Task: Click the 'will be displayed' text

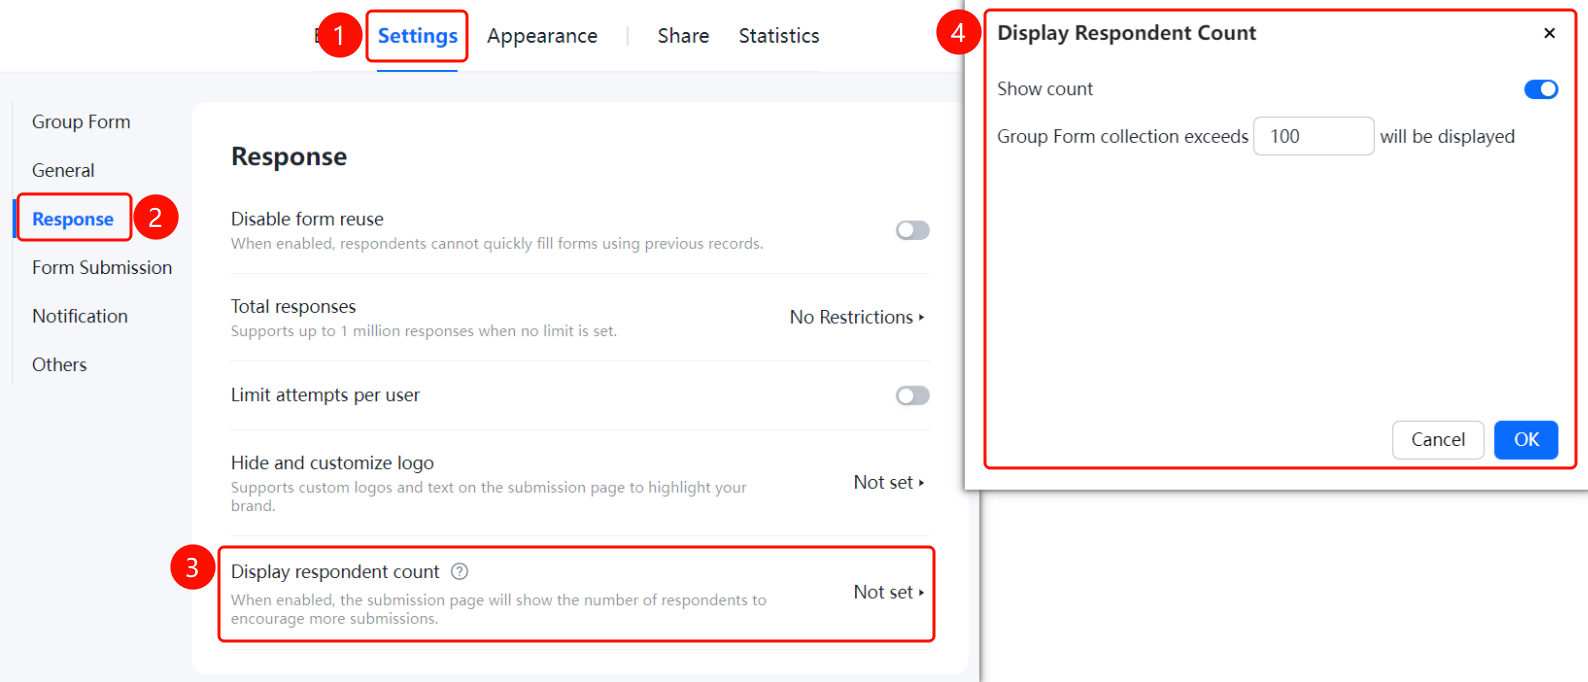Action: tap(1447, 137)
